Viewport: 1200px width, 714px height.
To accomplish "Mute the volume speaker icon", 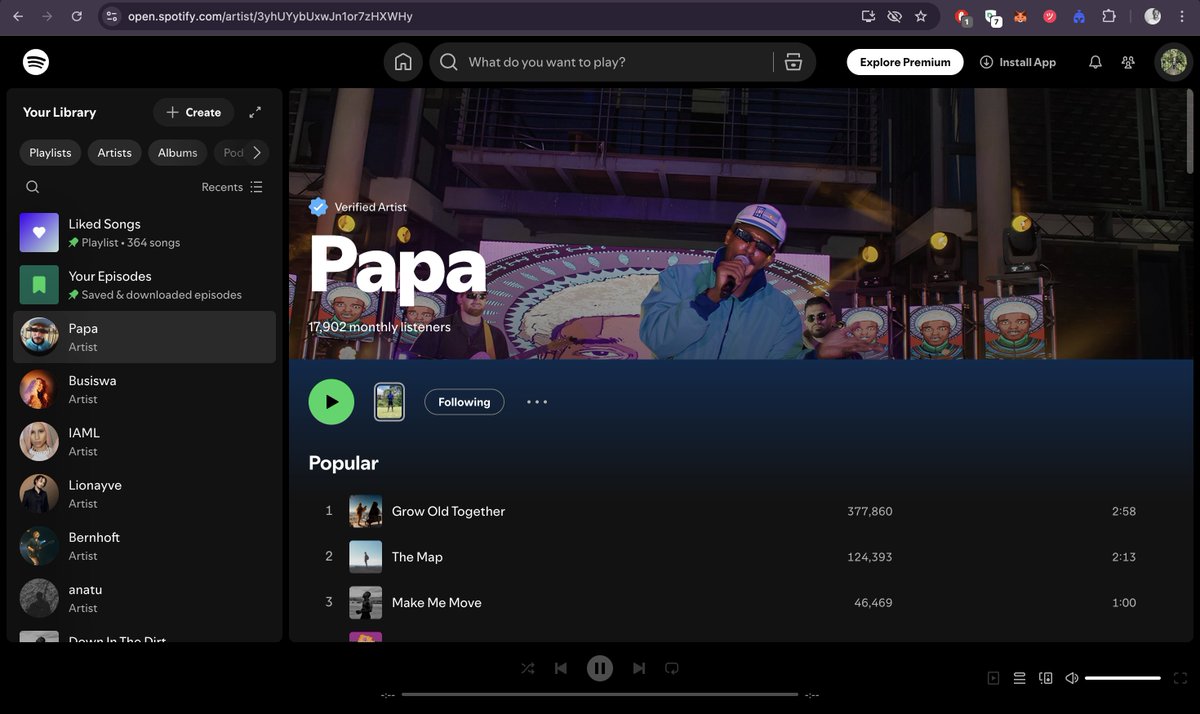I will pyautogui.click(x=1072, y=678).
